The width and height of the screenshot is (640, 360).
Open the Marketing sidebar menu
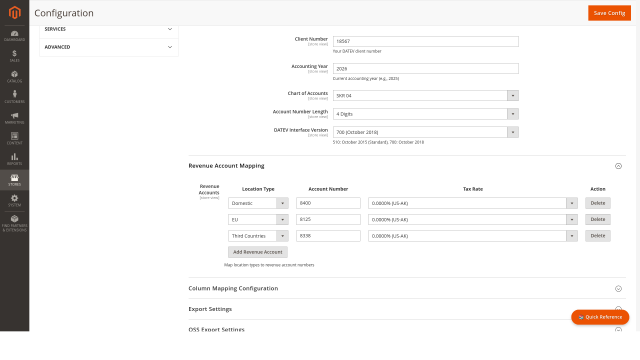coord(14,118)
